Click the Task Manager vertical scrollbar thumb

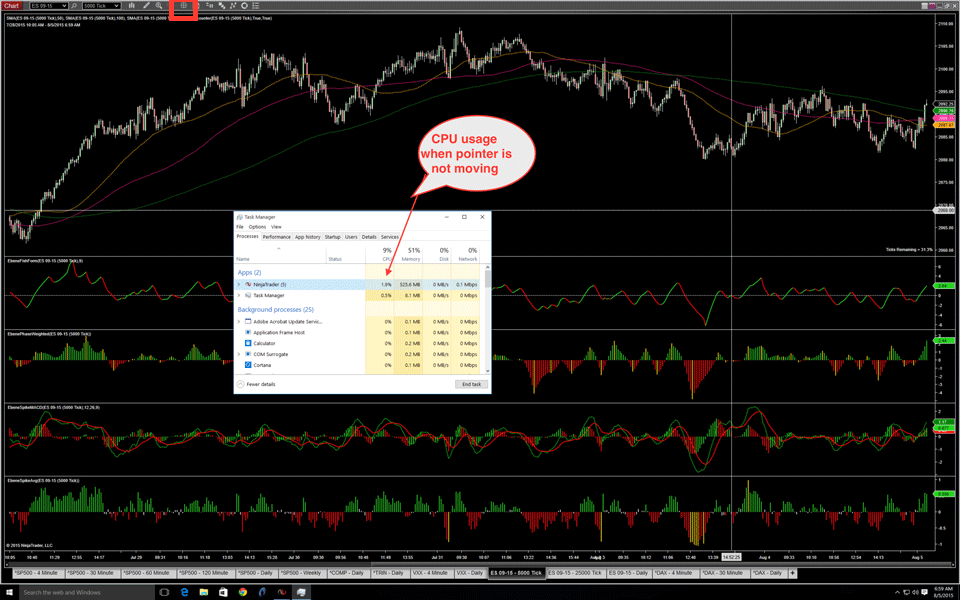tap(487, 279)
